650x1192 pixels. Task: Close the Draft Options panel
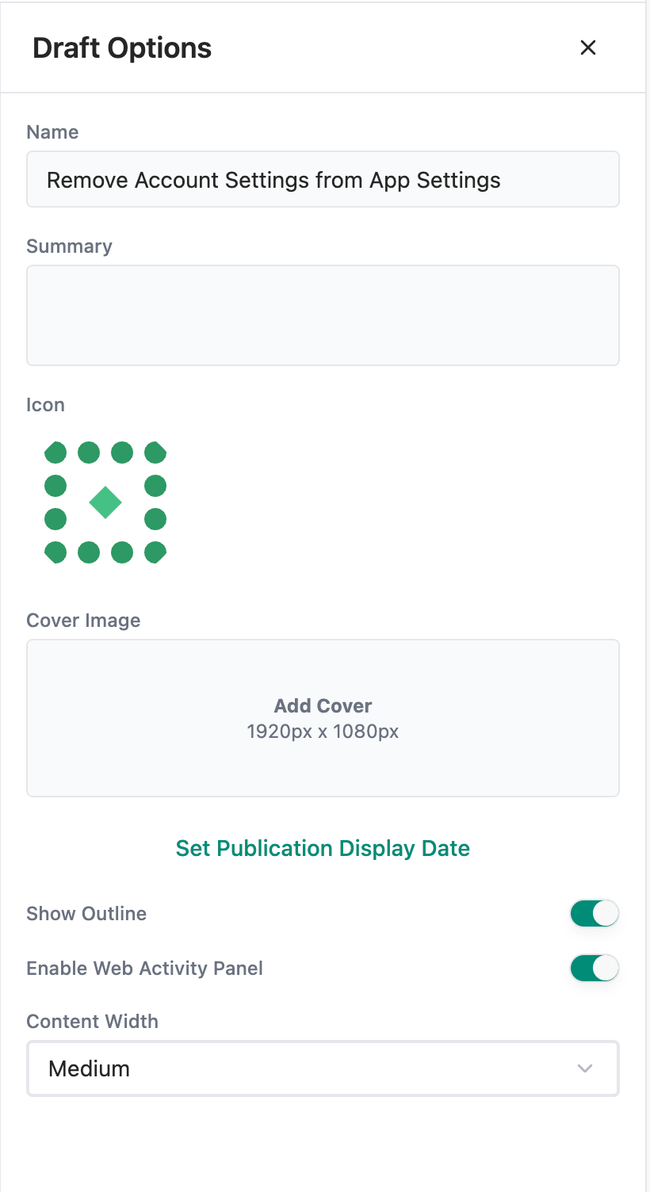tap(588, 47)
